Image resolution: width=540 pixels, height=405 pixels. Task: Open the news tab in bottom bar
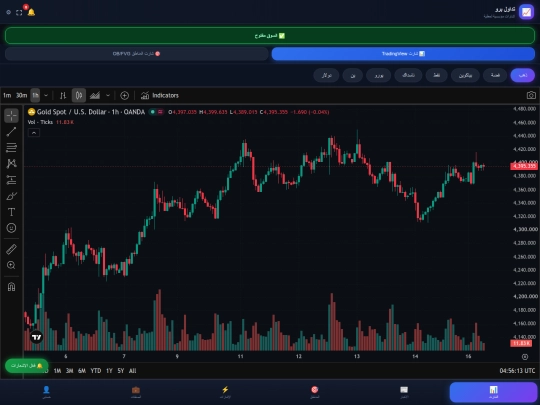(404, 392)
